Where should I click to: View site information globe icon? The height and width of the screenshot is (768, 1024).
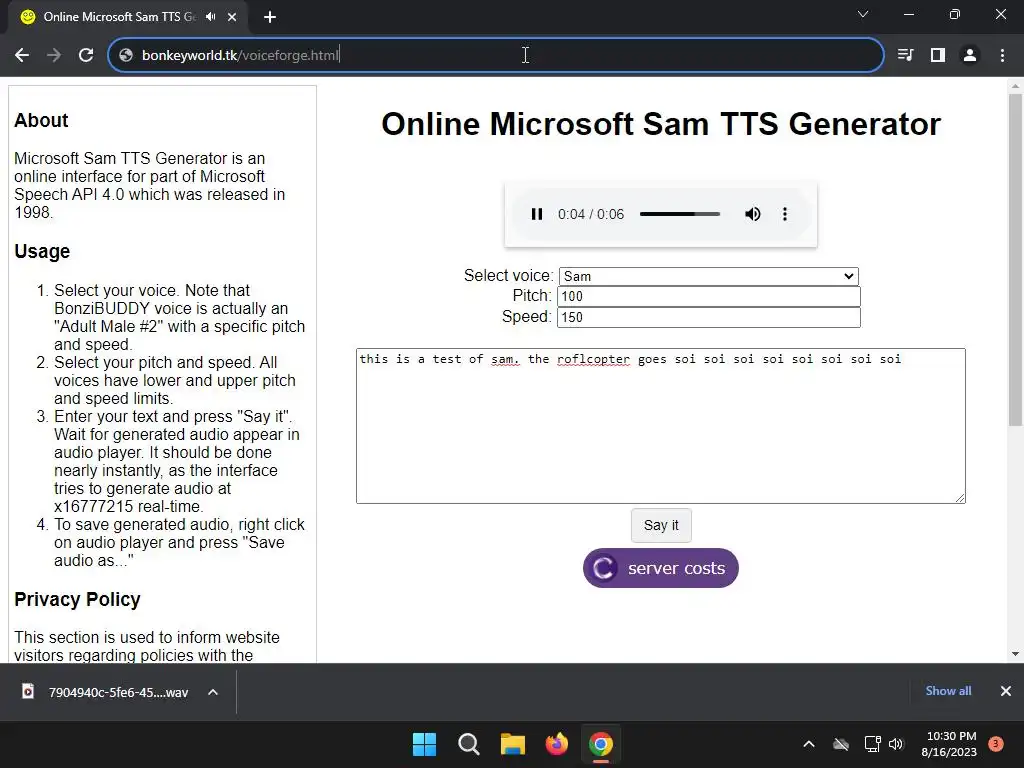(126, 56)
